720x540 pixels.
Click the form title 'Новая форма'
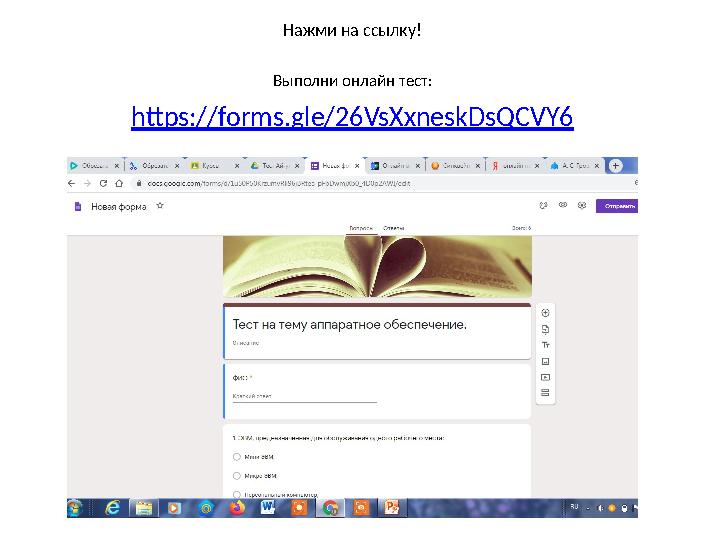click(x=118, y=207)
